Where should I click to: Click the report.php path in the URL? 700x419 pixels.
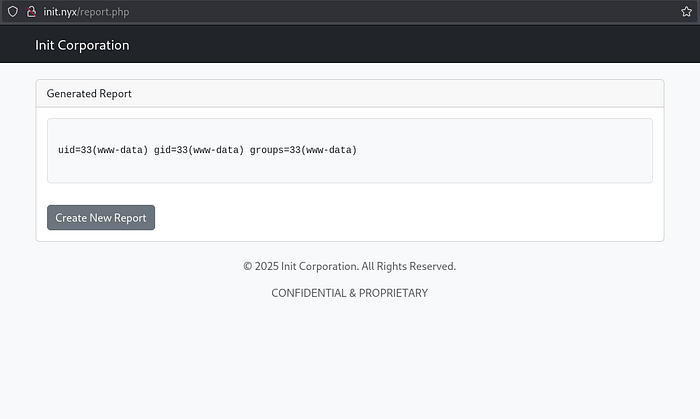tap(103, 11)
